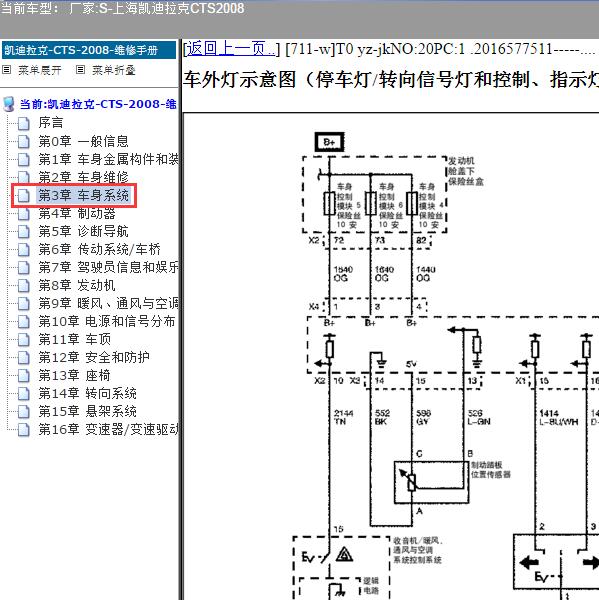
Task: Open 第9章 暖风、通风与空调
Action: [x=108, y=303]
